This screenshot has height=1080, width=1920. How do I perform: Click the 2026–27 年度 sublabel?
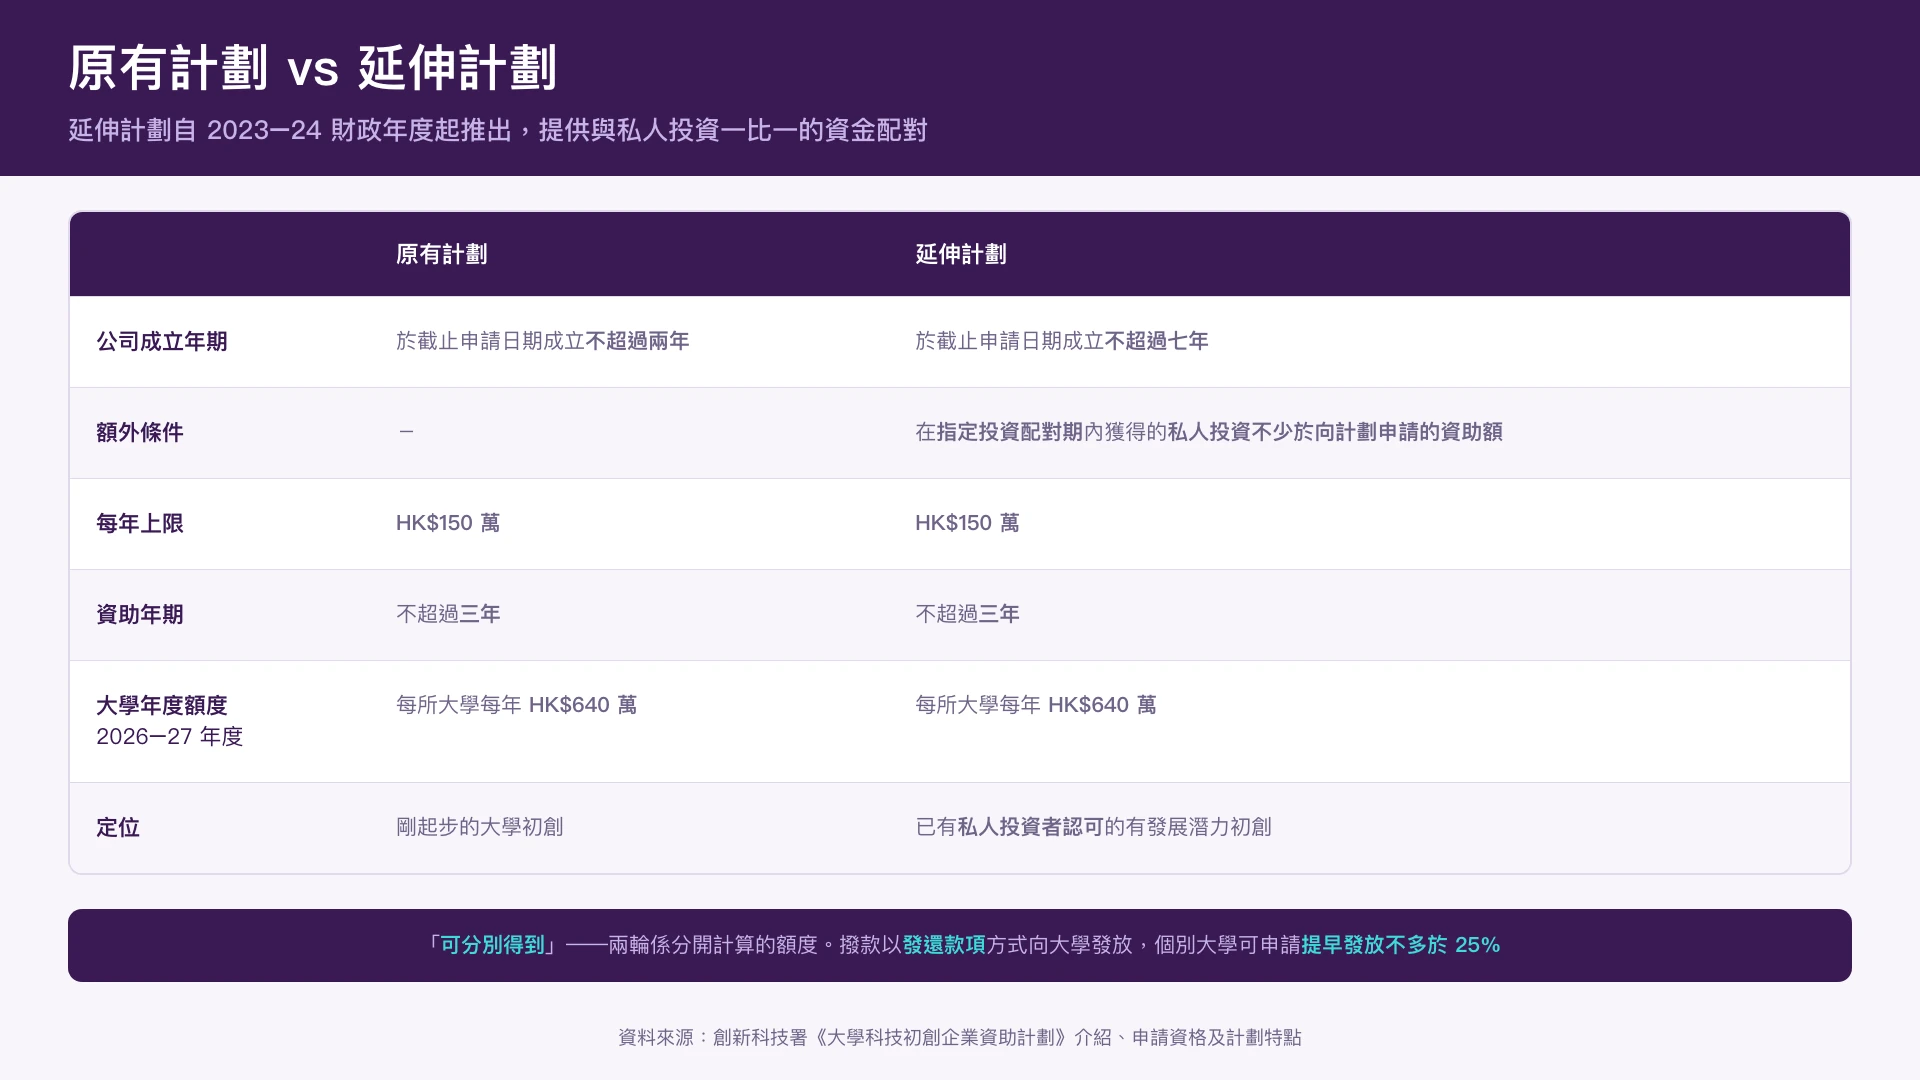[x=170, y=737]
